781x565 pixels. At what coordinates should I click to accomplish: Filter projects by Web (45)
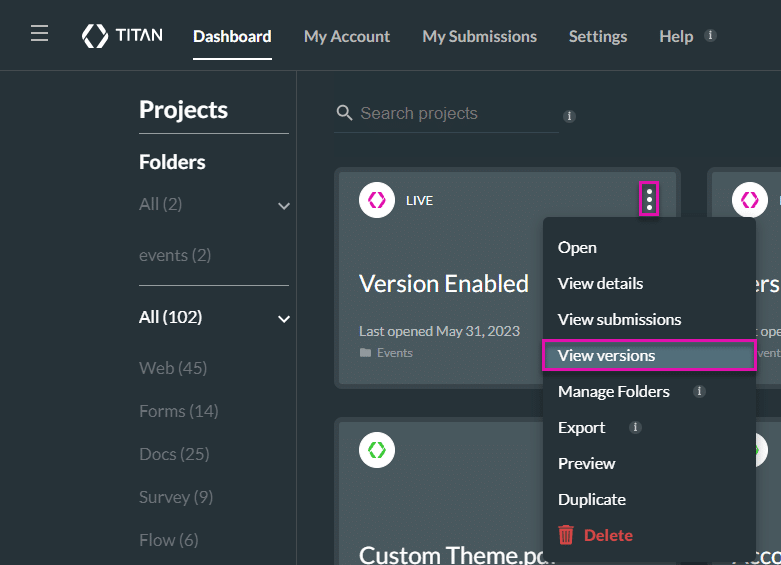pos(173,368)
